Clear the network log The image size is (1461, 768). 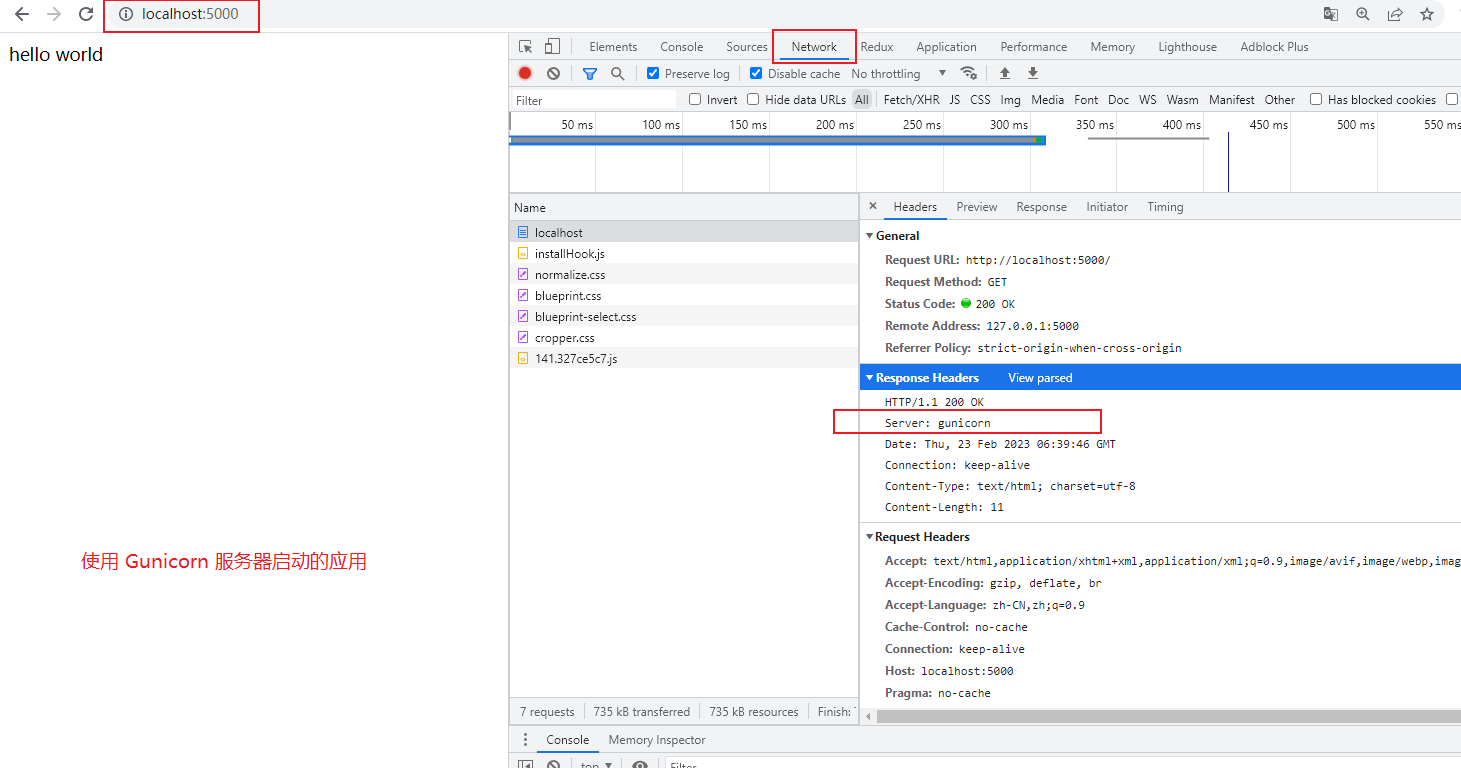[x=553, y=73]
